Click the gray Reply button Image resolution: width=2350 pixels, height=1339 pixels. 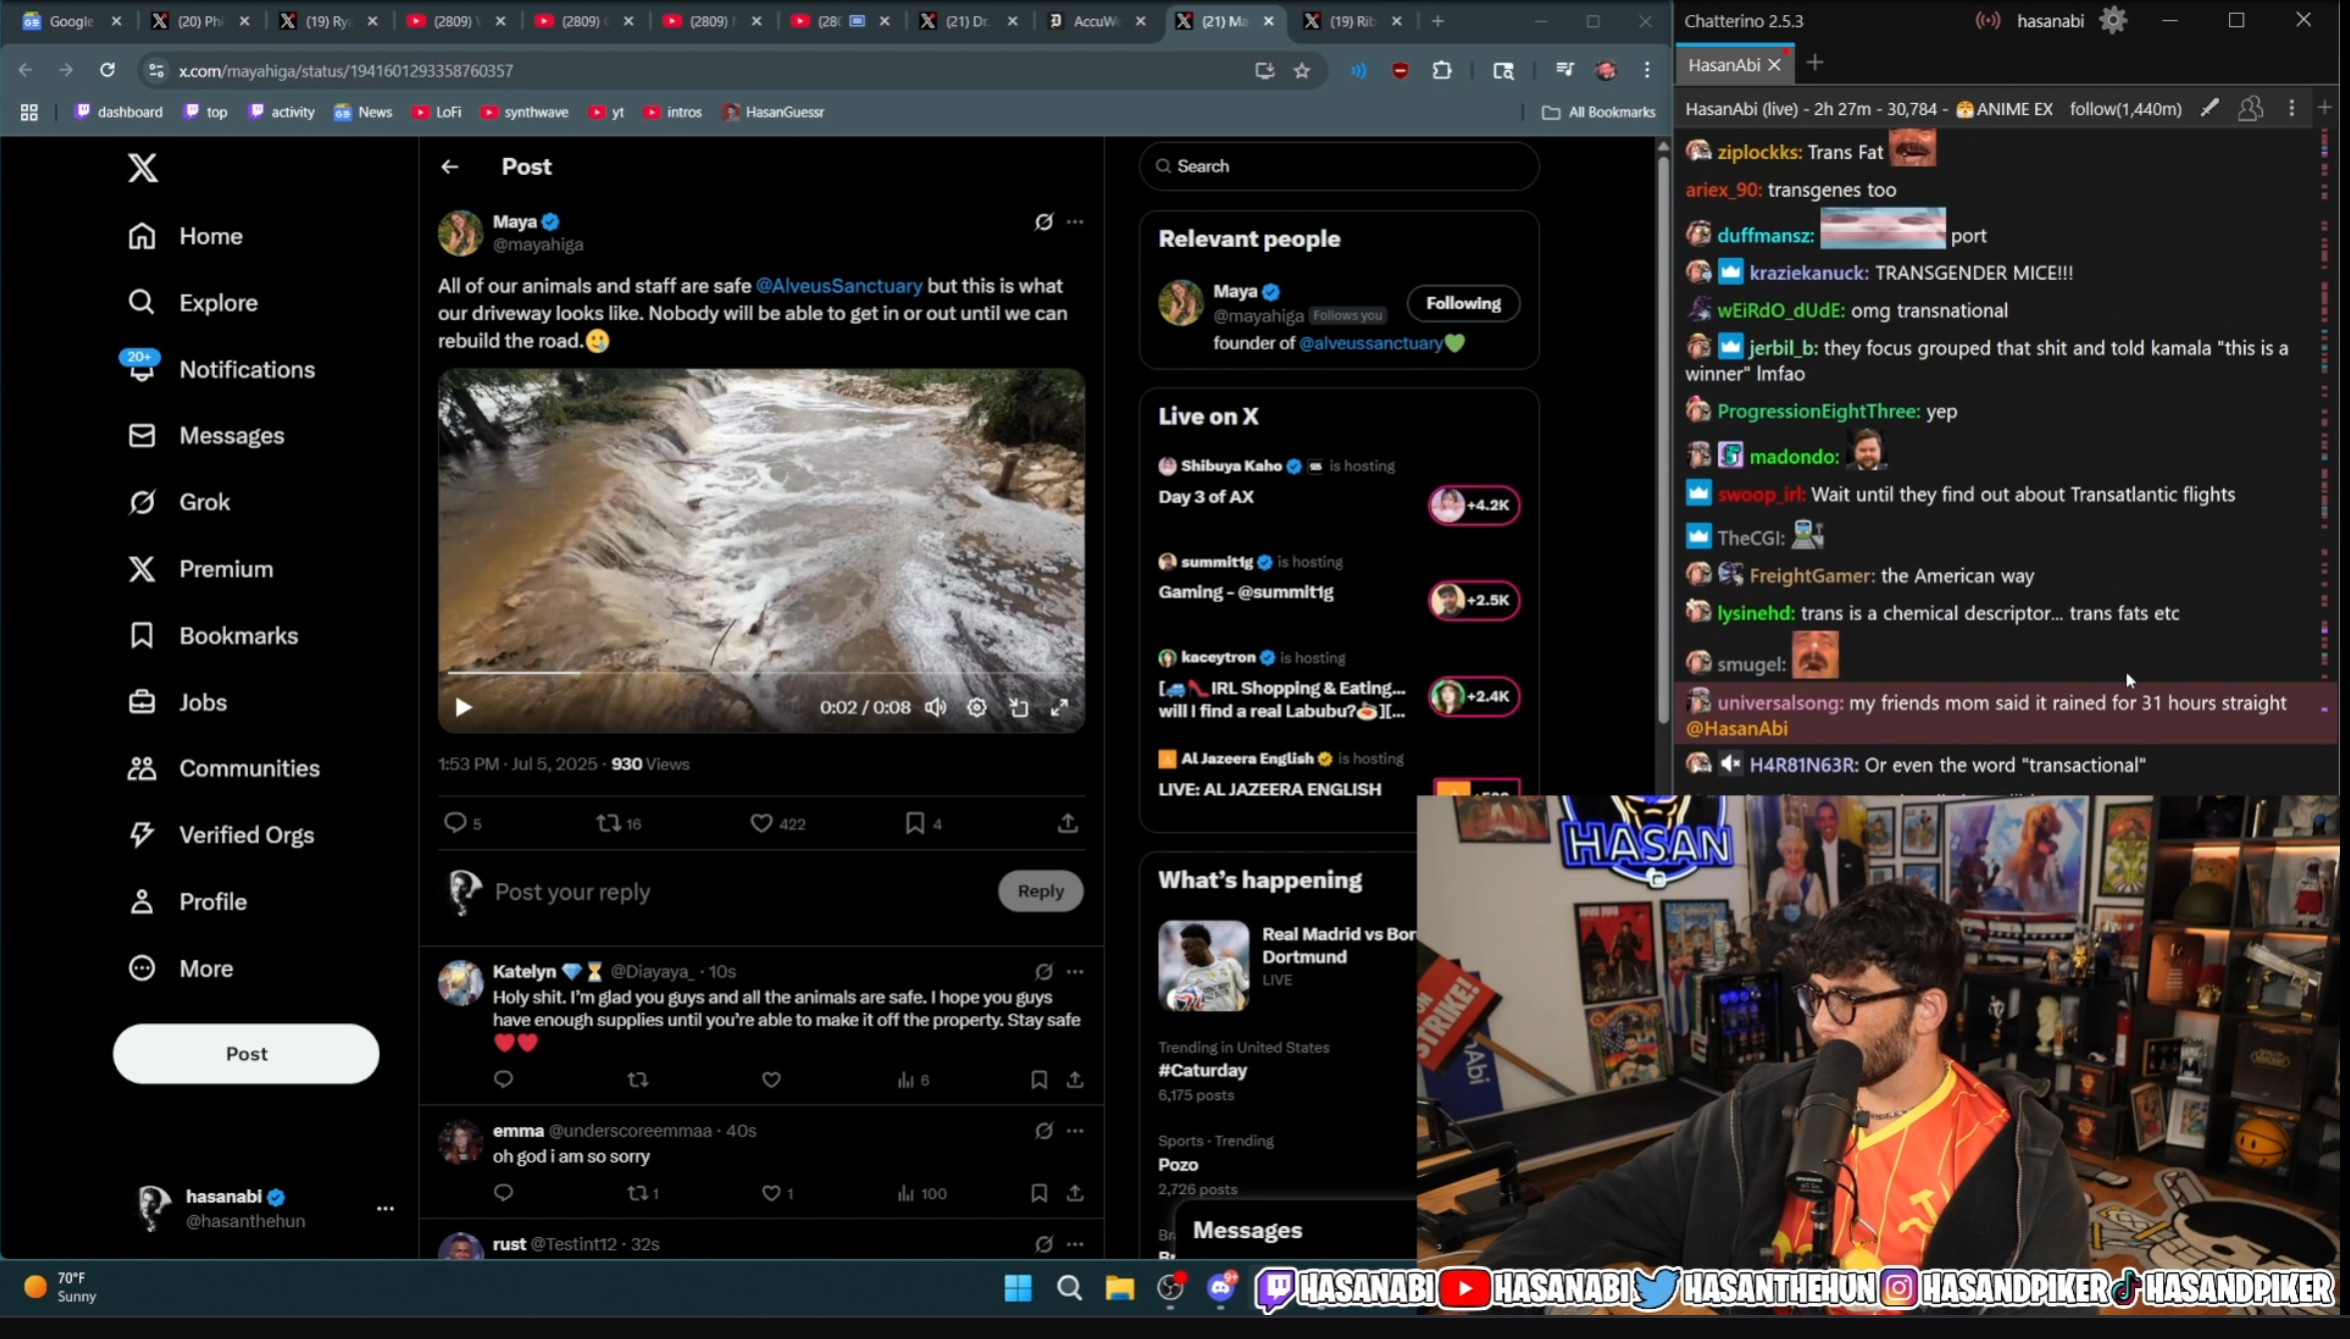click(x=1040, y=891)
